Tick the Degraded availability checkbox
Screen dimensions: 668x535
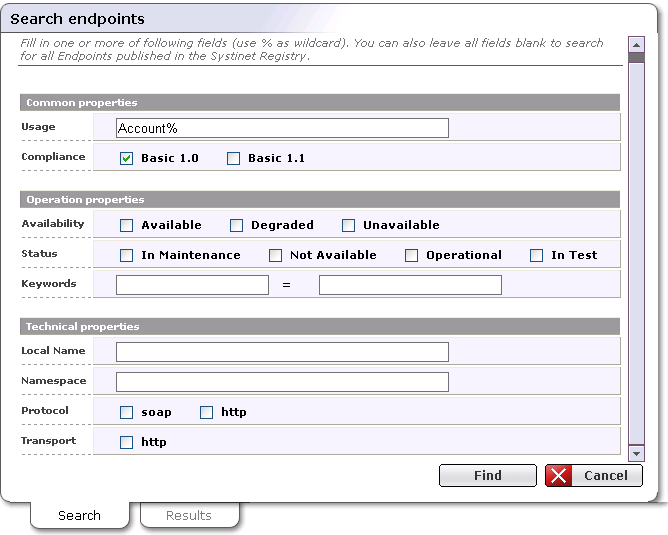point(236,225)
